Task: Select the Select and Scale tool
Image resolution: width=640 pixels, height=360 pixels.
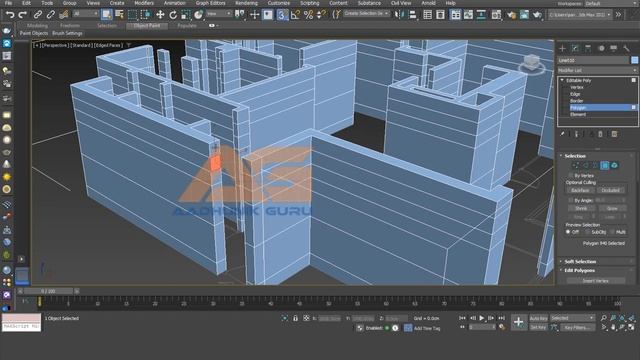Action: [186, 15]
